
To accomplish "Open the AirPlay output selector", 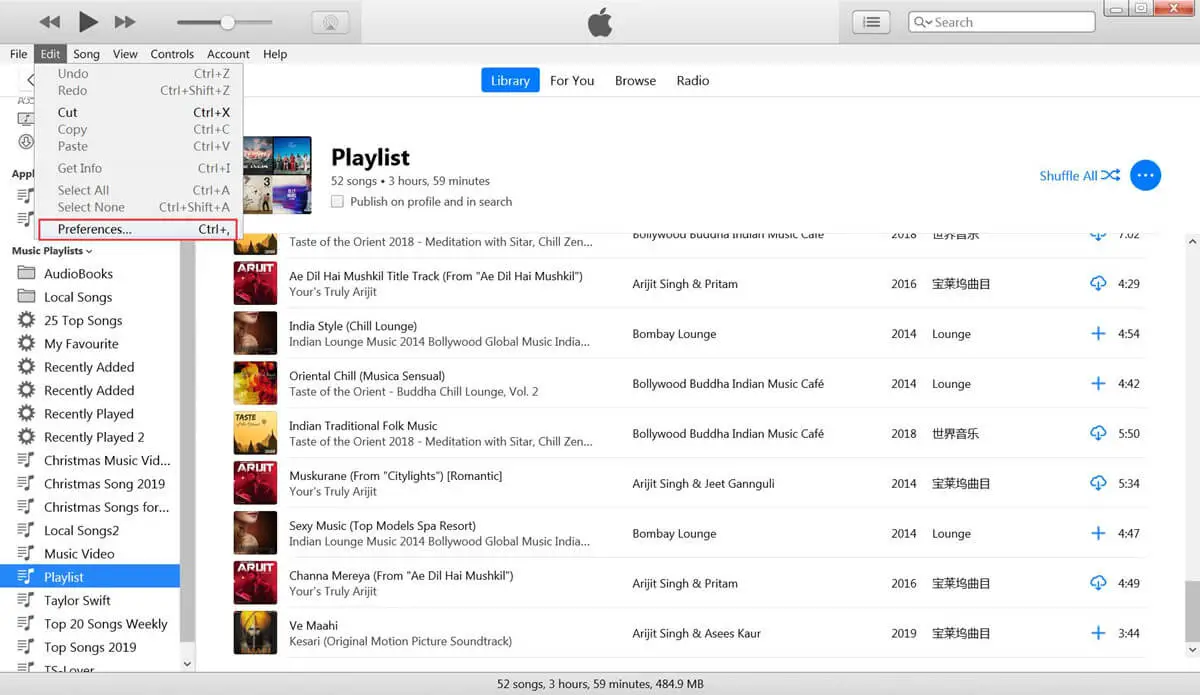I will [330, 22].
